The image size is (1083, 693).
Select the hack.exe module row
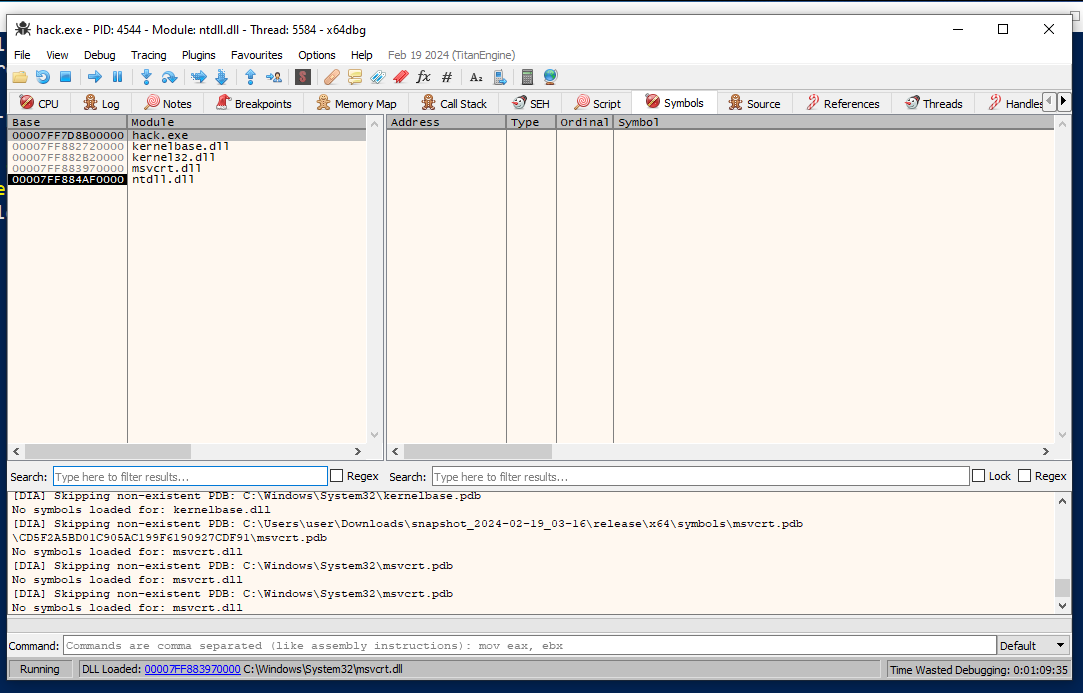(x=187, y=135)
